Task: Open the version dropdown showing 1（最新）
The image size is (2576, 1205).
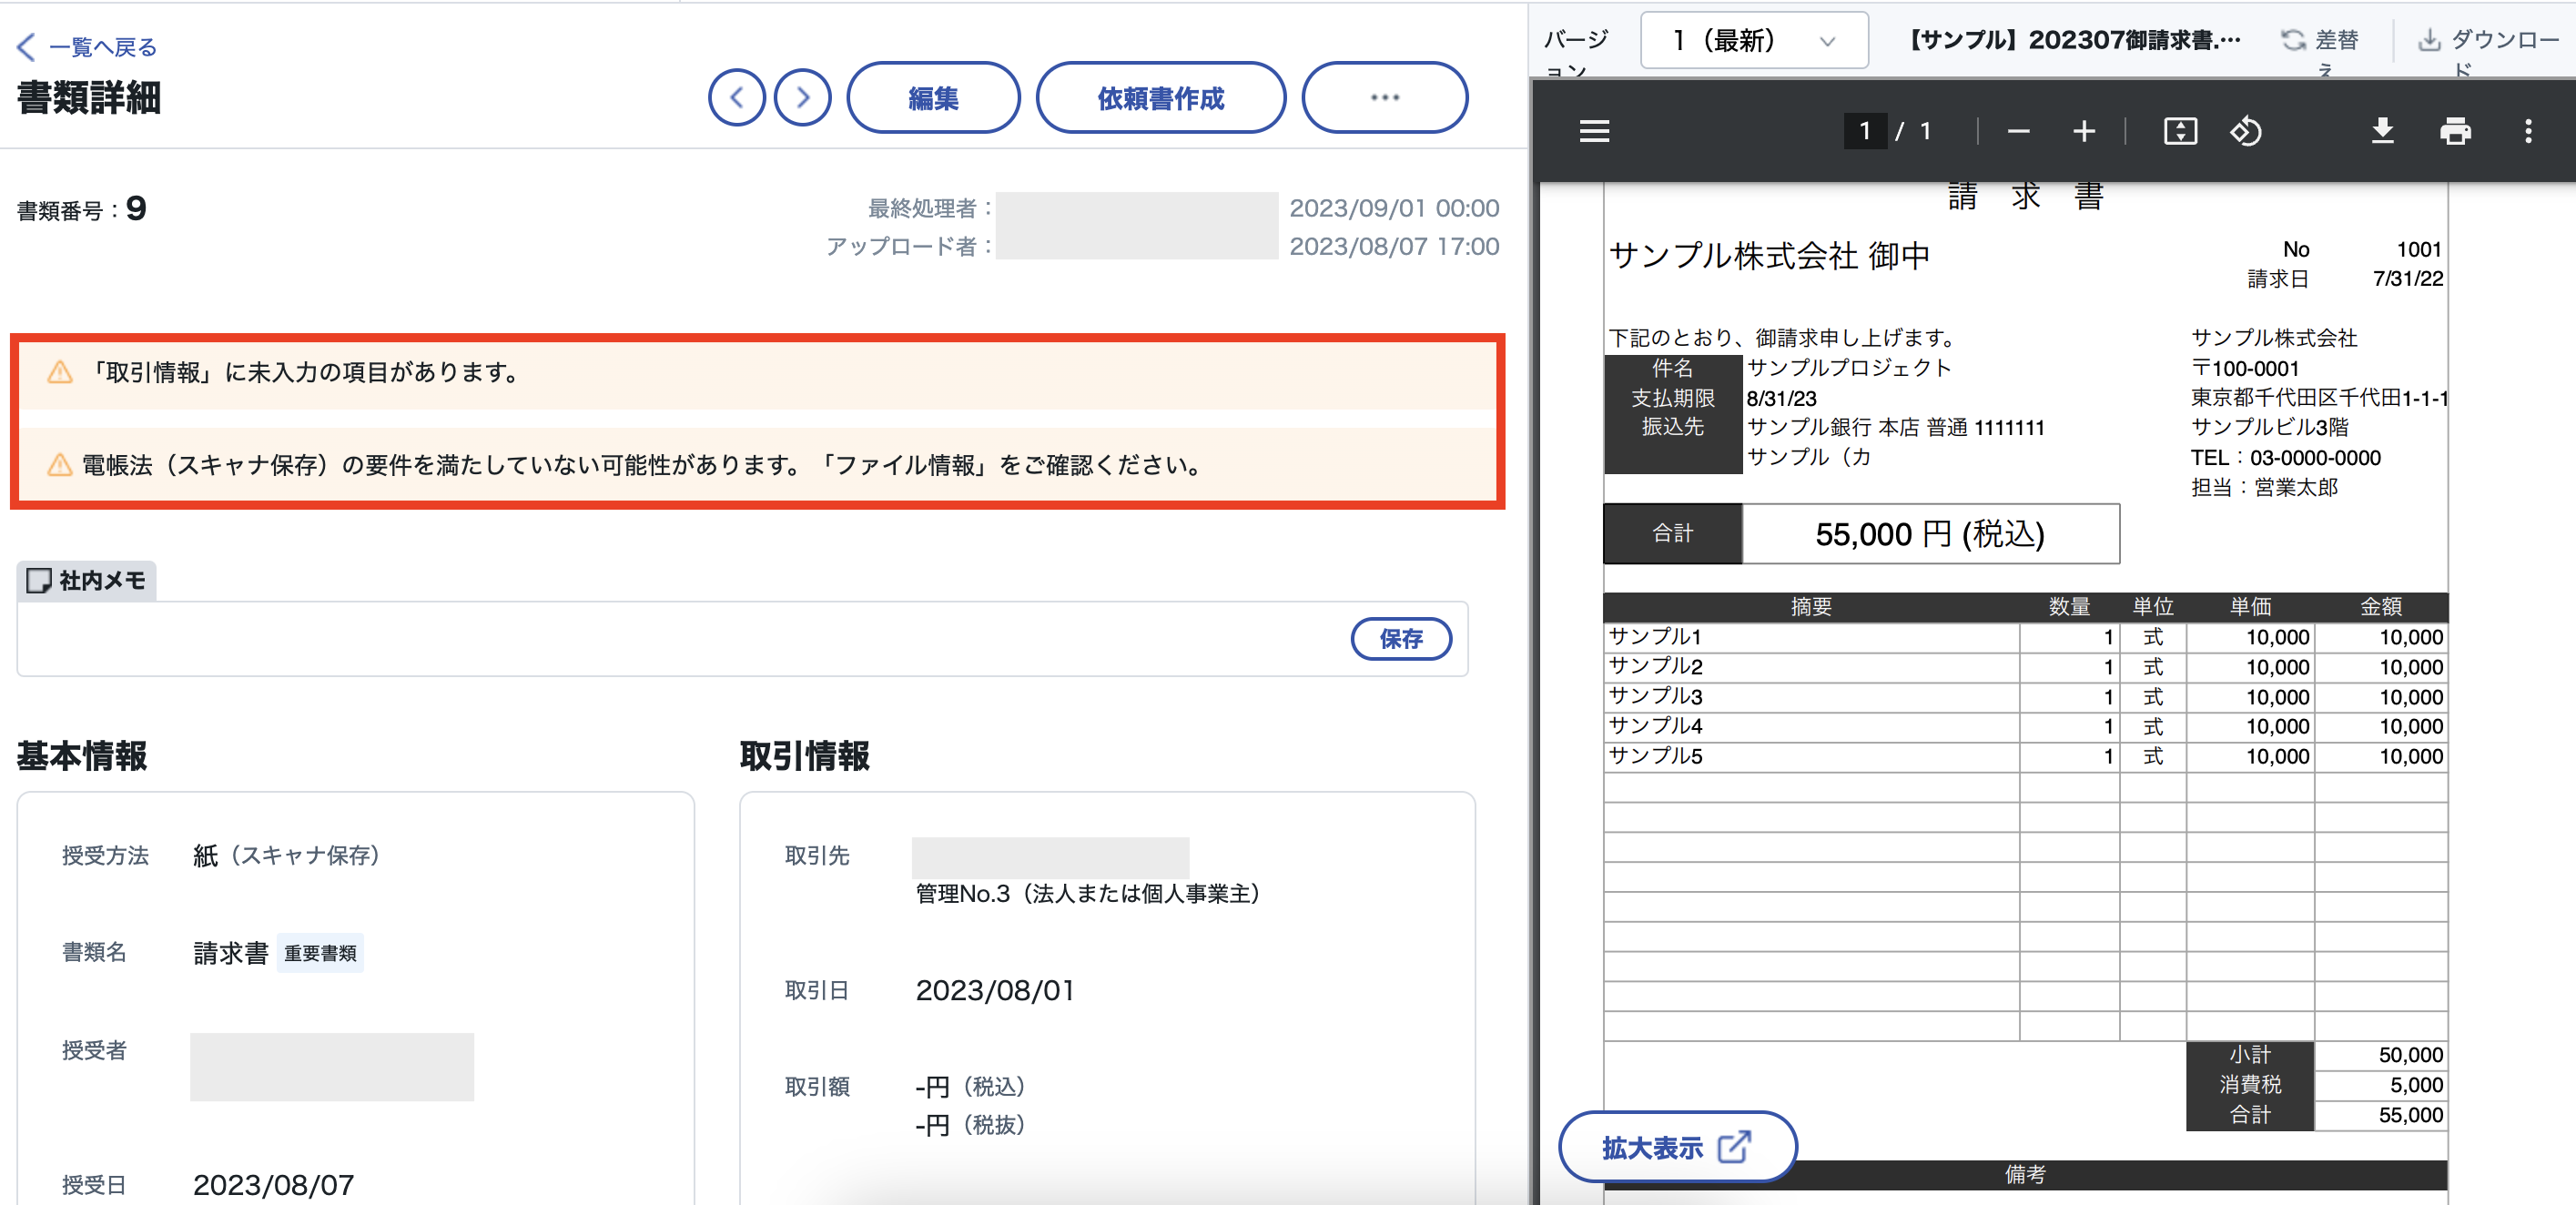Action: click(x=1754, y=41)
